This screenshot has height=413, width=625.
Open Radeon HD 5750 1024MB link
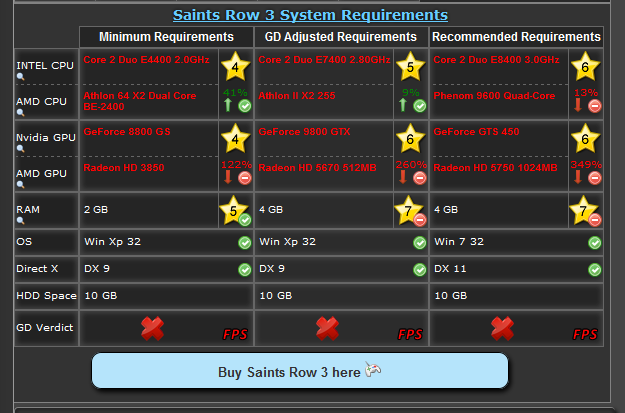495,167
